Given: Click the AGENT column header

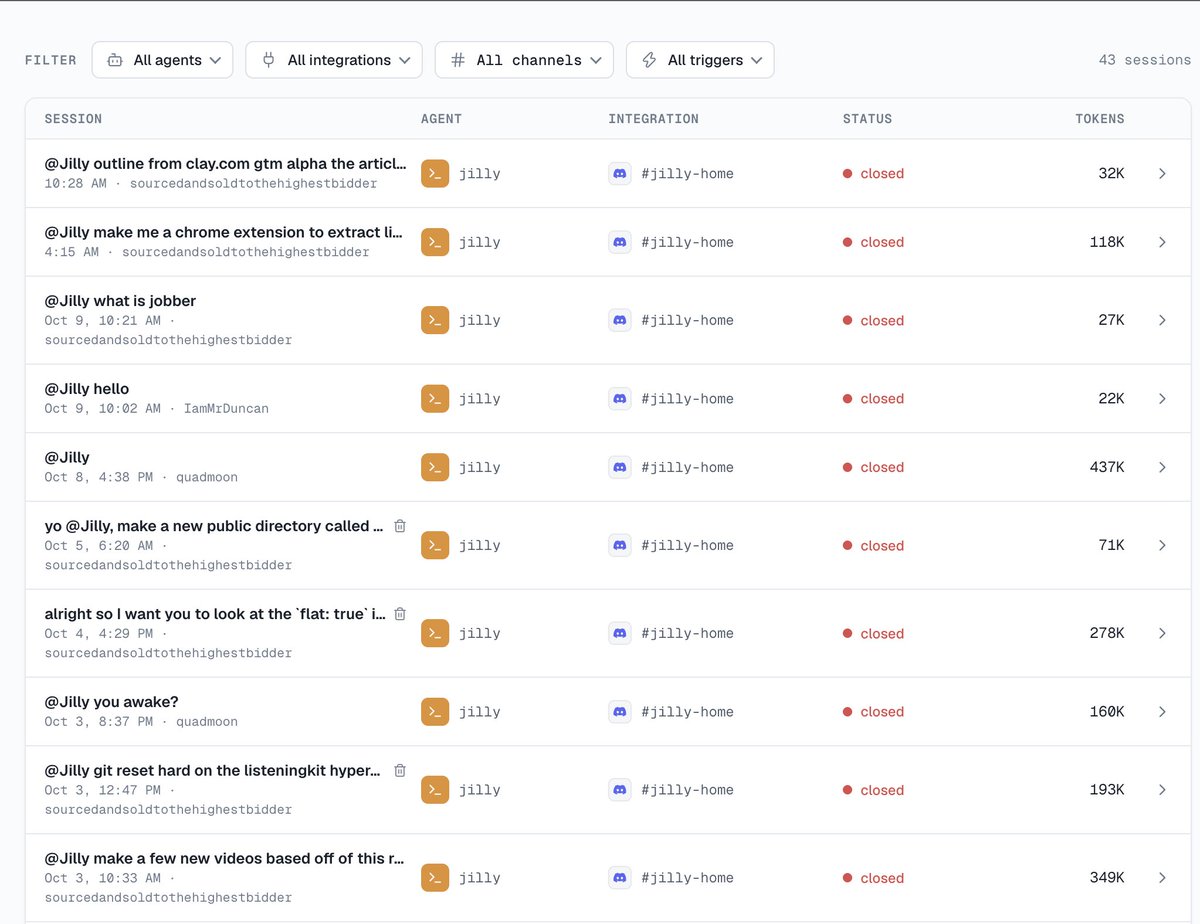Looking at the screenshot, I should tap(441, 119).
